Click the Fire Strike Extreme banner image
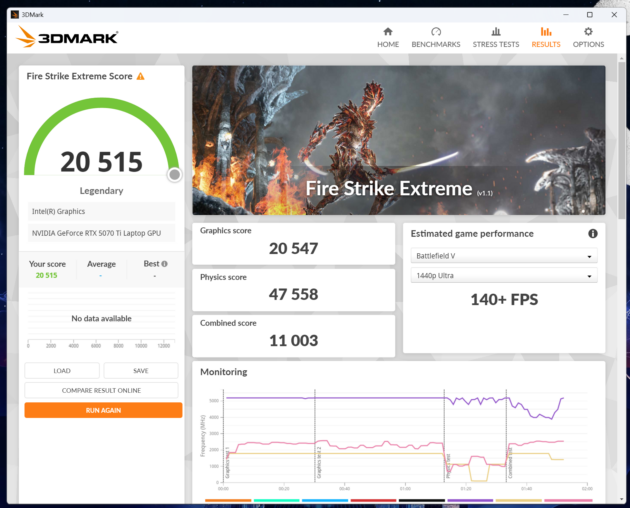630x508 pixels. point(399,140)
